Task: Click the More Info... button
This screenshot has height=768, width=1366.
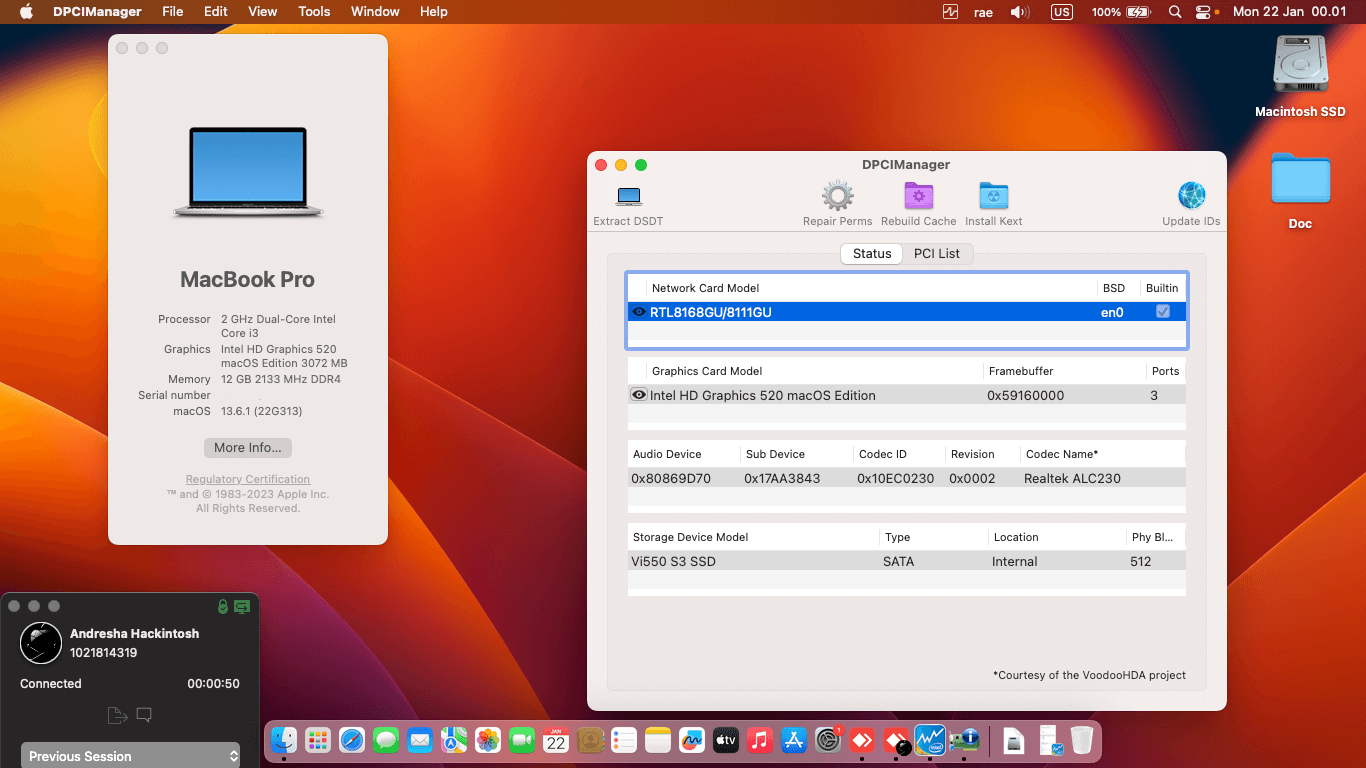Action: (x=248, y=448)
